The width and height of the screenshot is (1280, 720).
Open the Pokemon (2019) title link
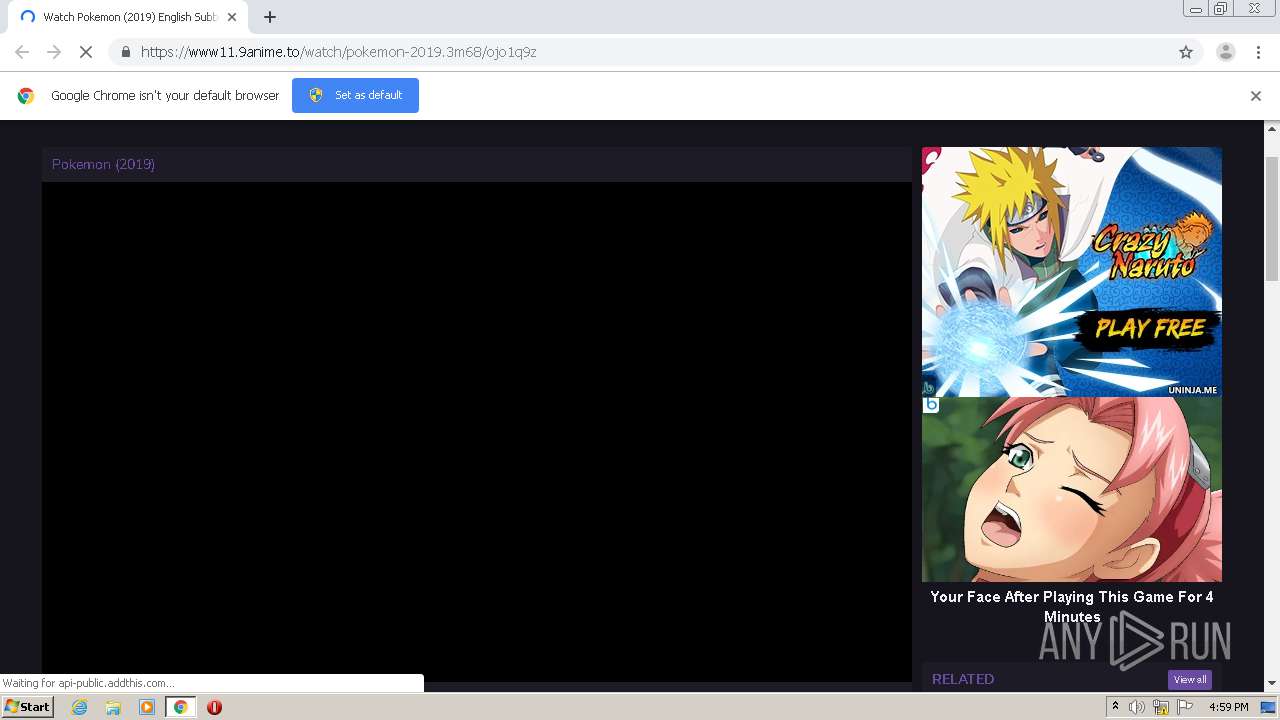103,164
